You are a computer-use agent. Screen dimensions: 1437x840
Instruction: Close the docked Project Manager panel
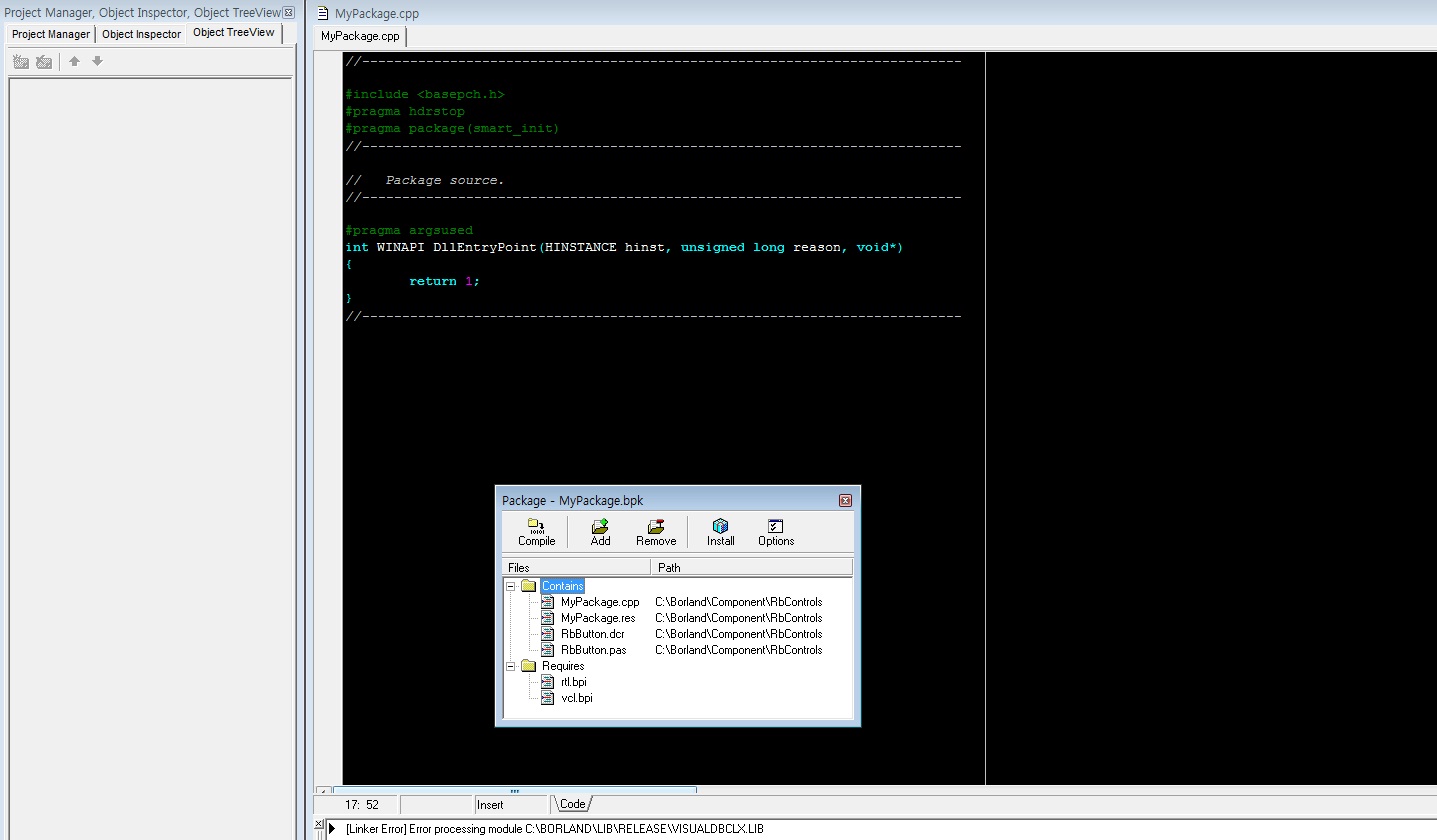pyautogui.click(x=289, y=13)
